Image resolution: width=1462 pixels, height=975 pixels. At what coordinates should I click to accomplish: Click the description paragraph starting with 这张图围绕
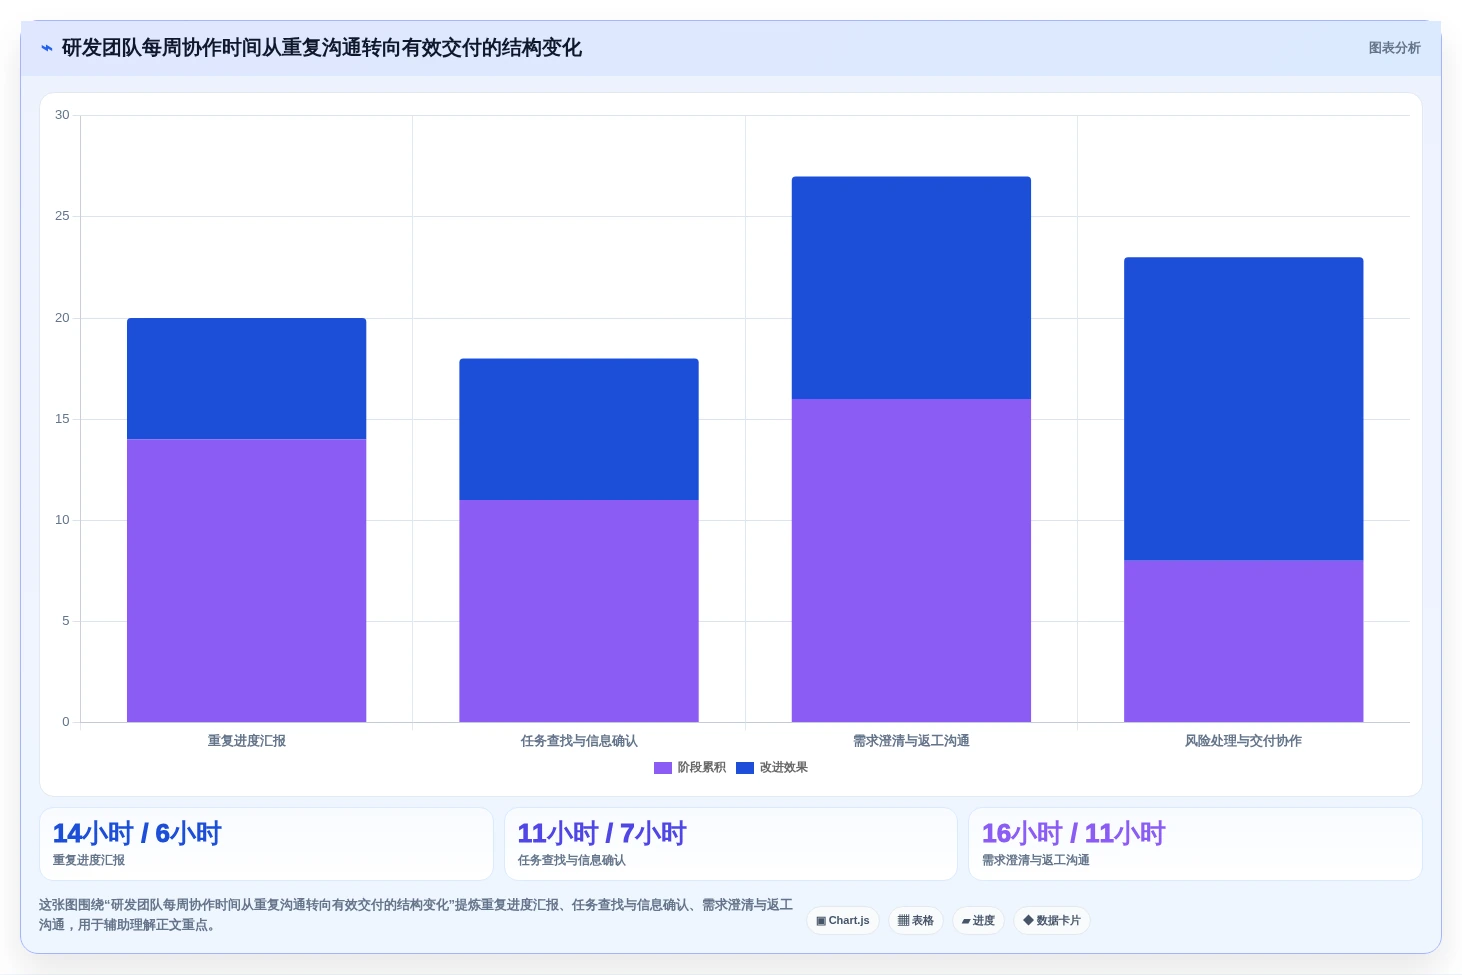click(416, 915)
